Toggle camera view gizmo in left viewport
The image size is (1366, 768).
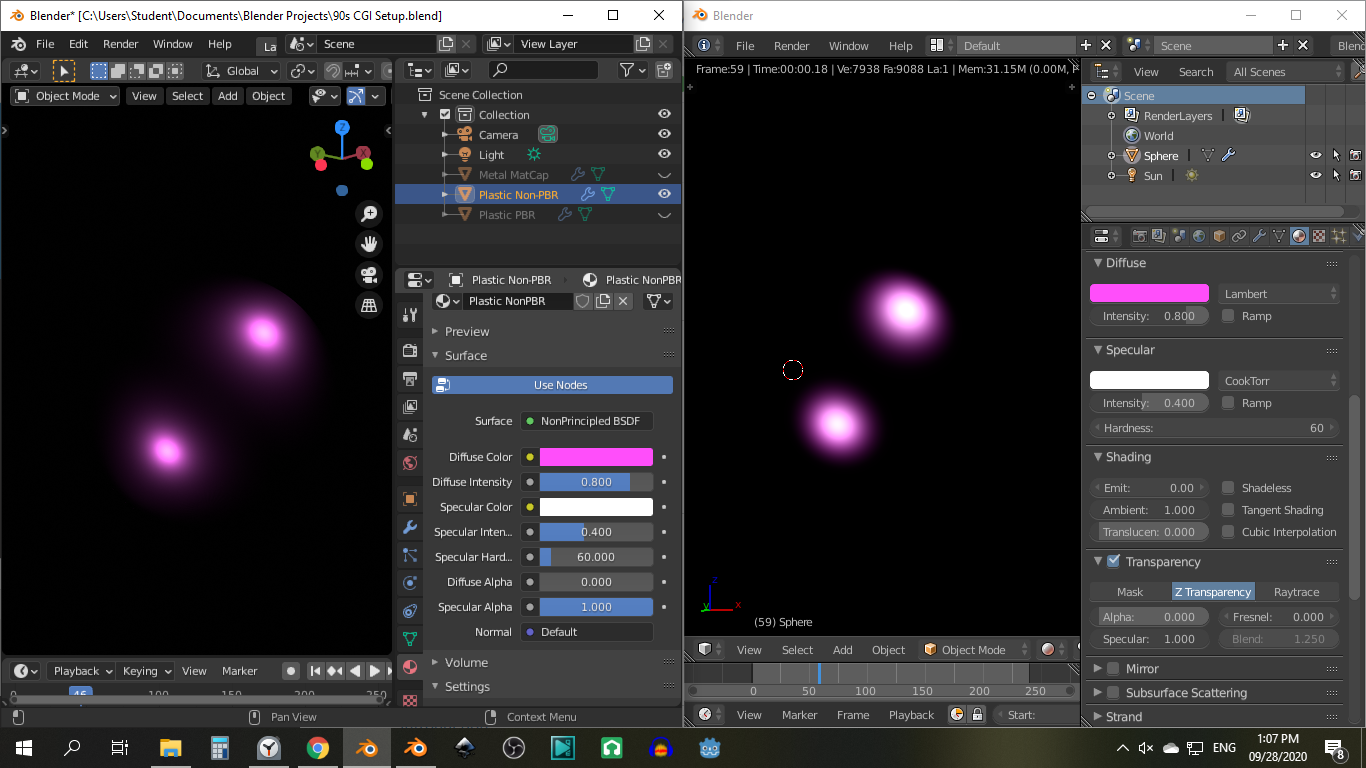(x=369, y=275)
